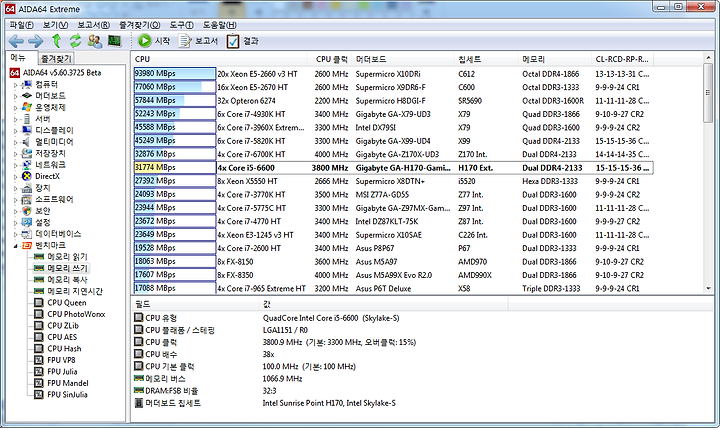Select the CPU Hash benchmark icon

pyautogui.click(x=39, y=349)
